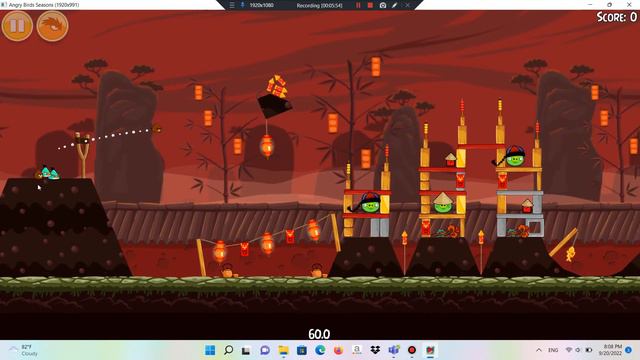Open Task View on the taskbar
This screenshot has height=360, width=640.
246,350
